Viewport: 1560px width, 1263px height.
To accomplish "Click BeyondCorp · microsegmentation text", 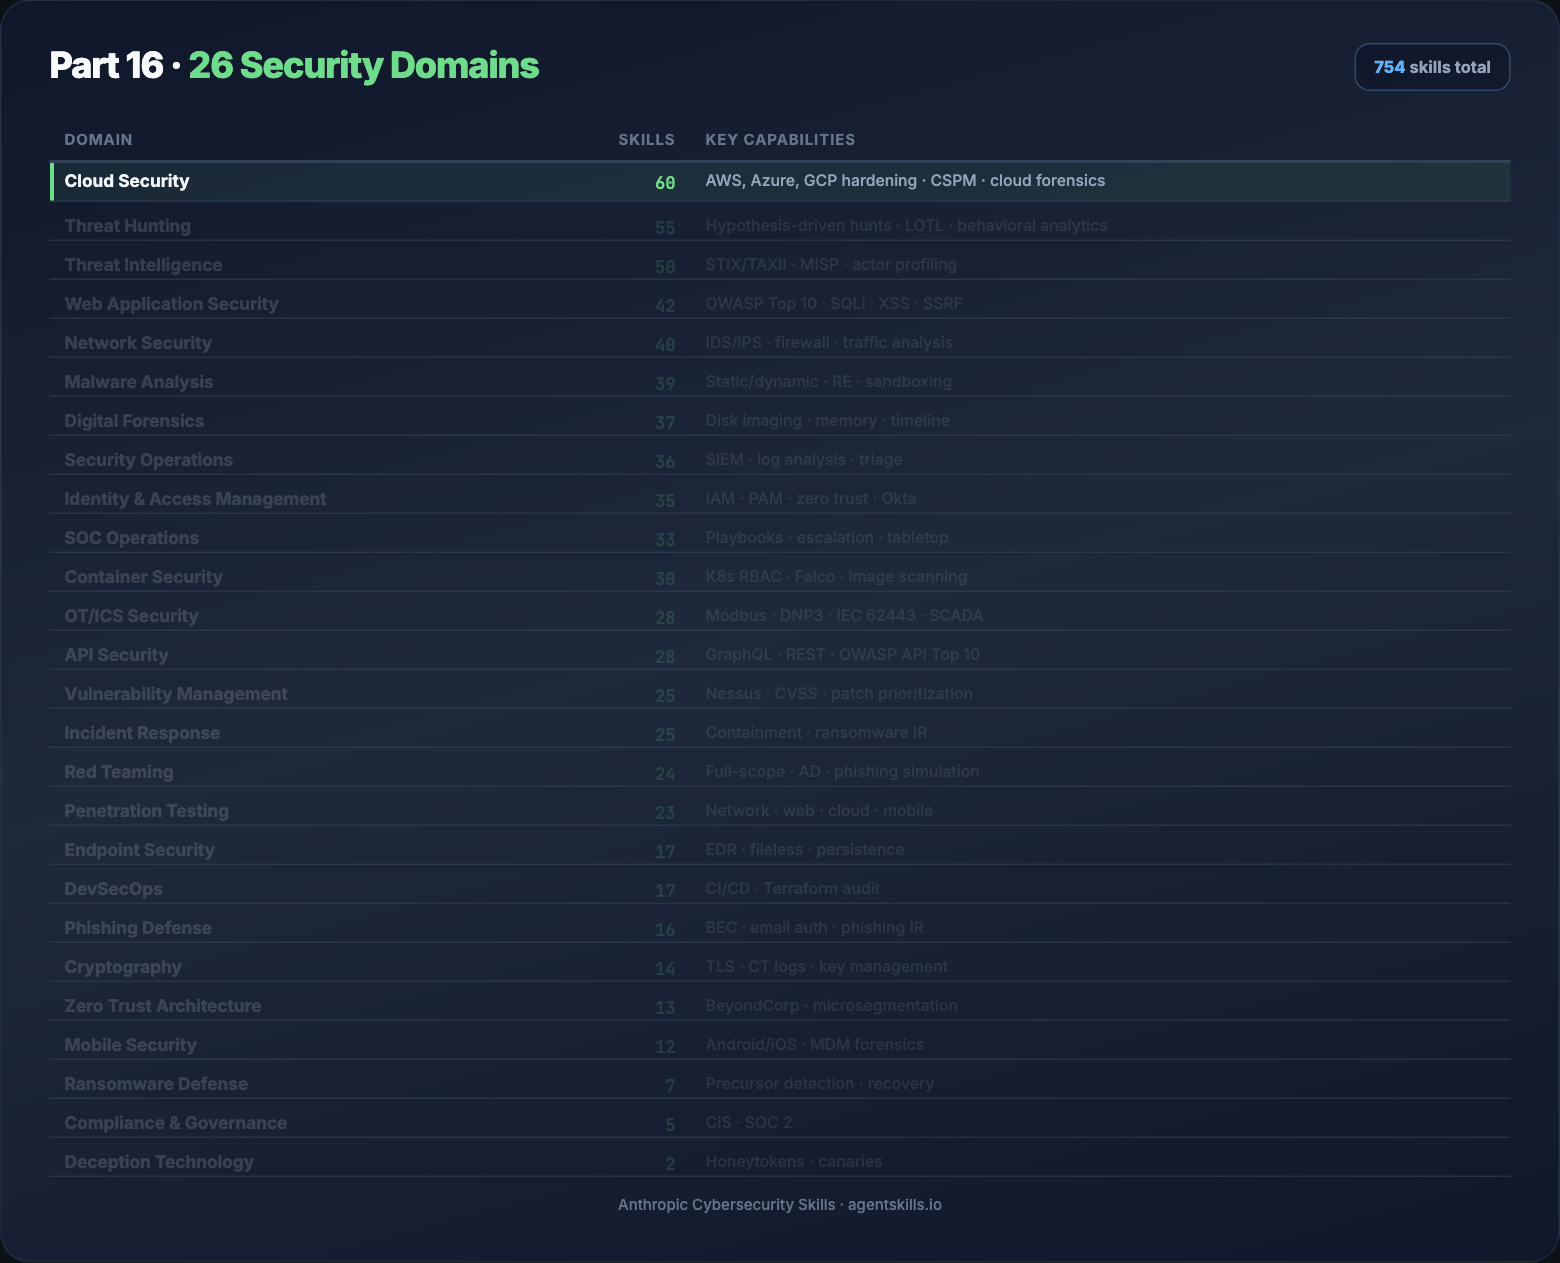I will [831, 1006].
